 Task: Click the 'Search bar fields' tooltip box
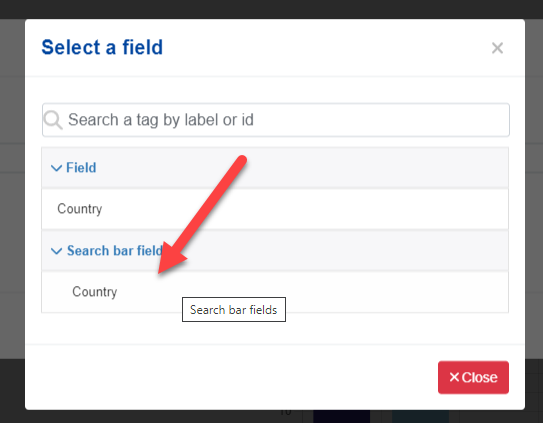pyautogui.click(x=234, y=309)
